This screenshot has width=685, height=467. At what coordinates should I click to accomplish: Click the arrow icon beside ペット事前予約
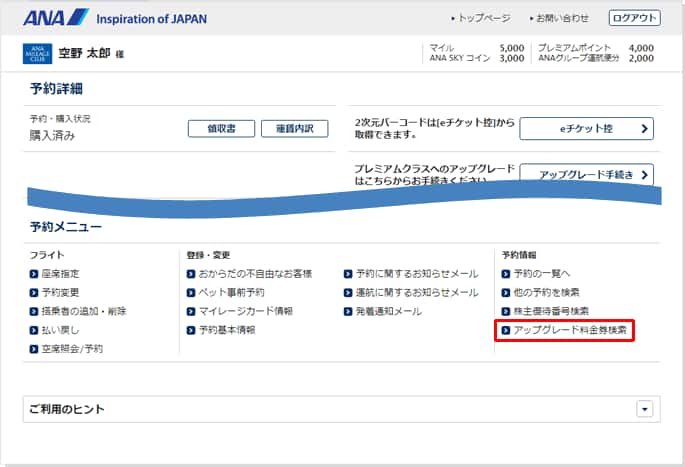191,292
